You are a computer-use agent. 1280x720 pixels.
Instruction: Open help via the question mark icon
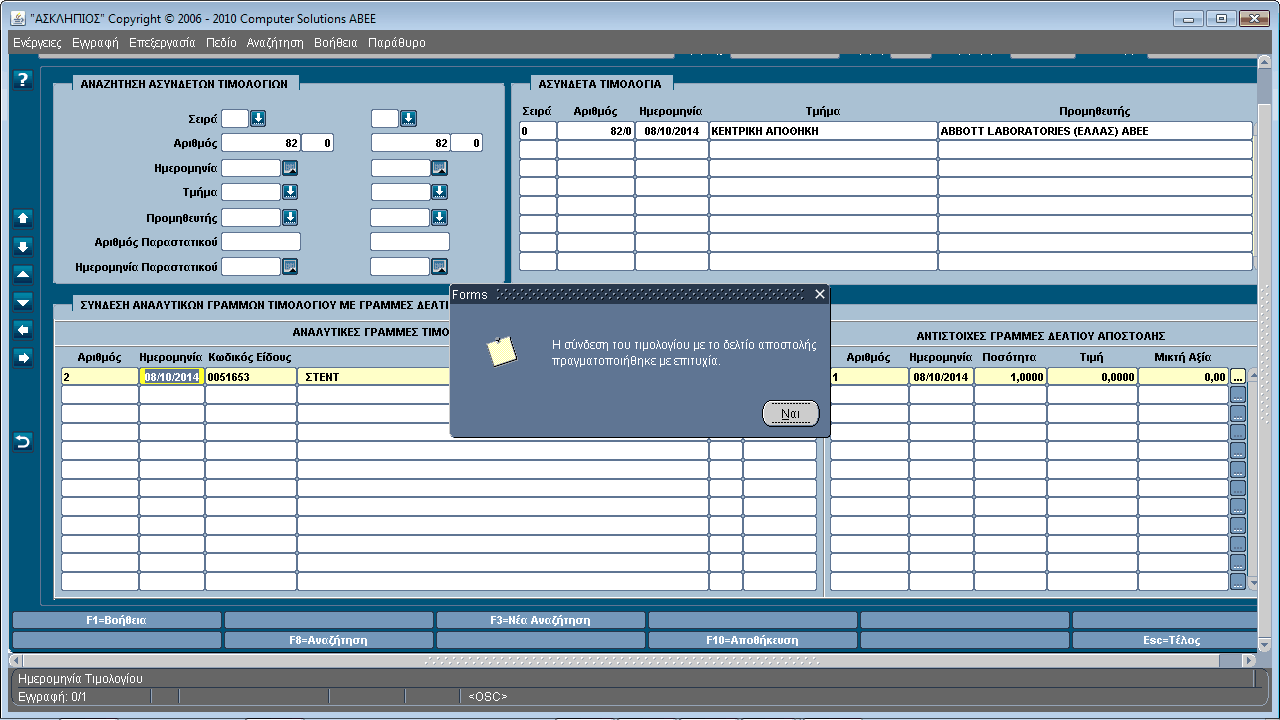[23, 80]
